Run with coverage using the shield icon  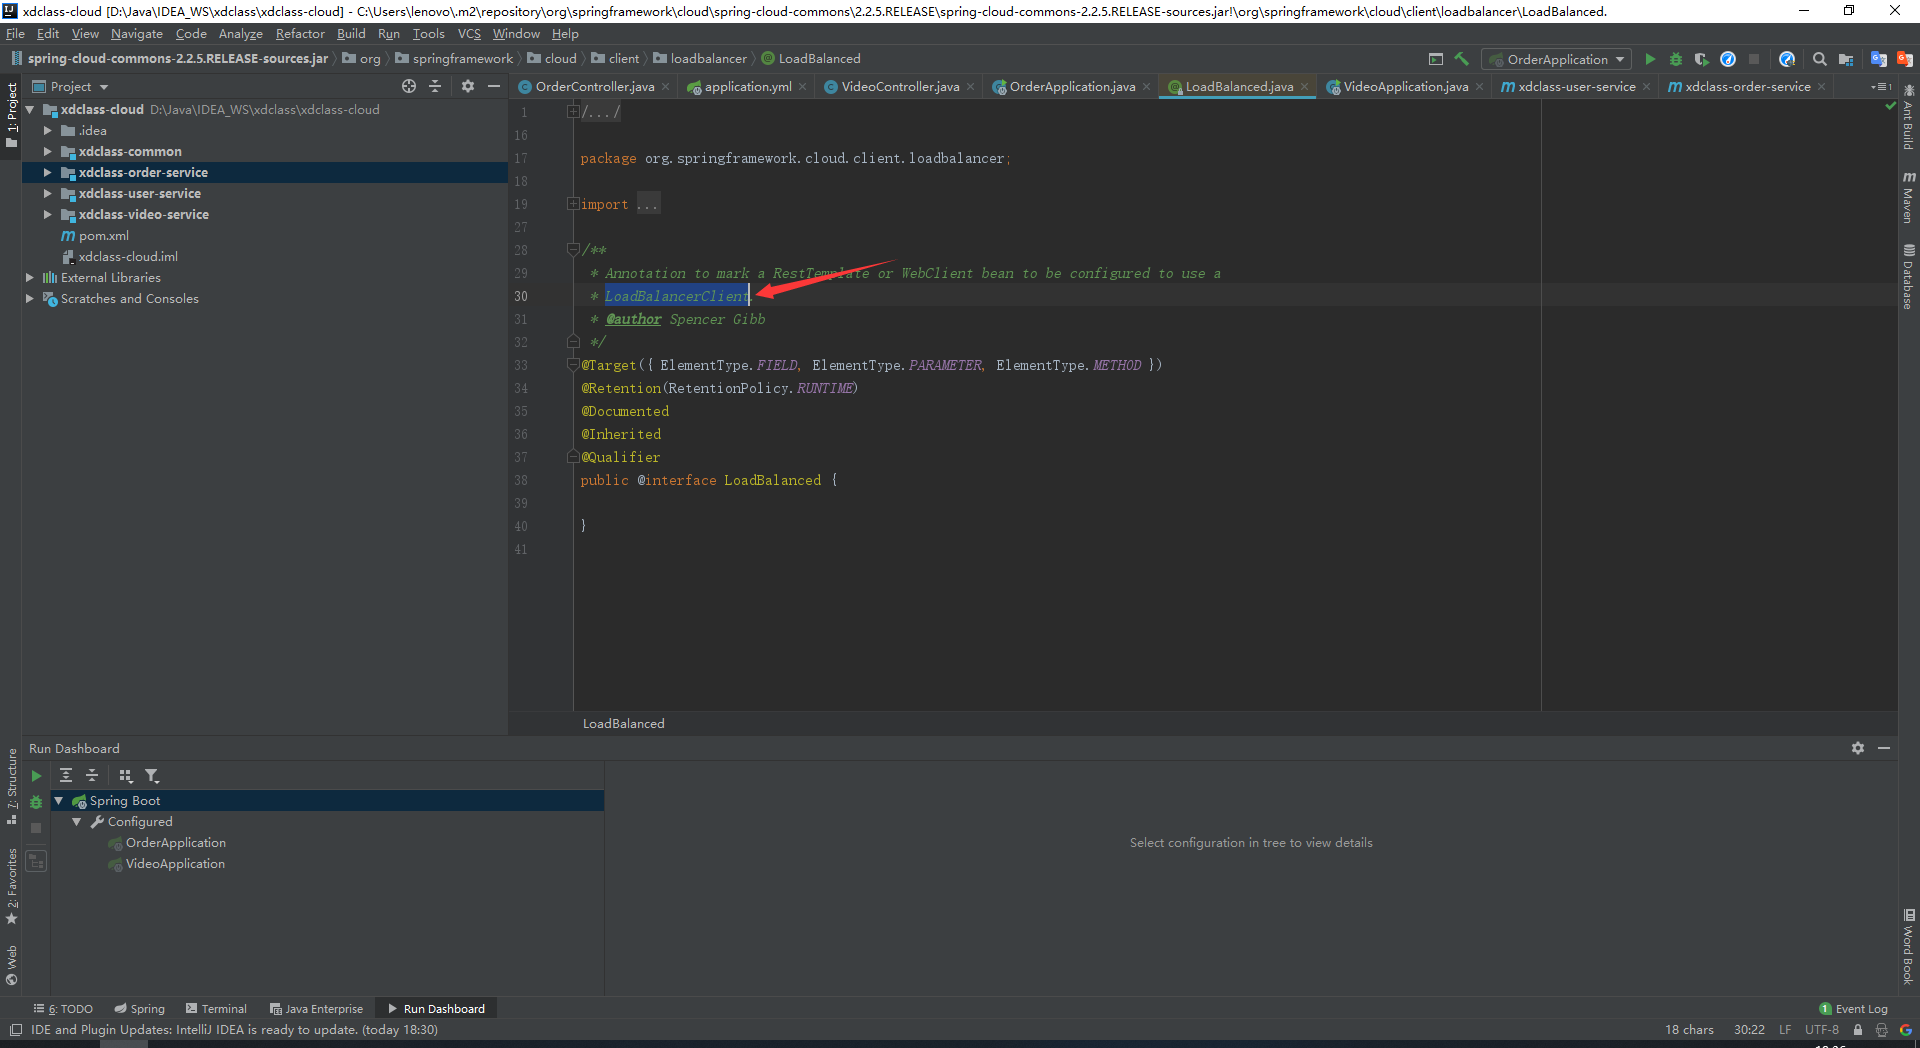pyautogui.click(x=1701, y=59)
